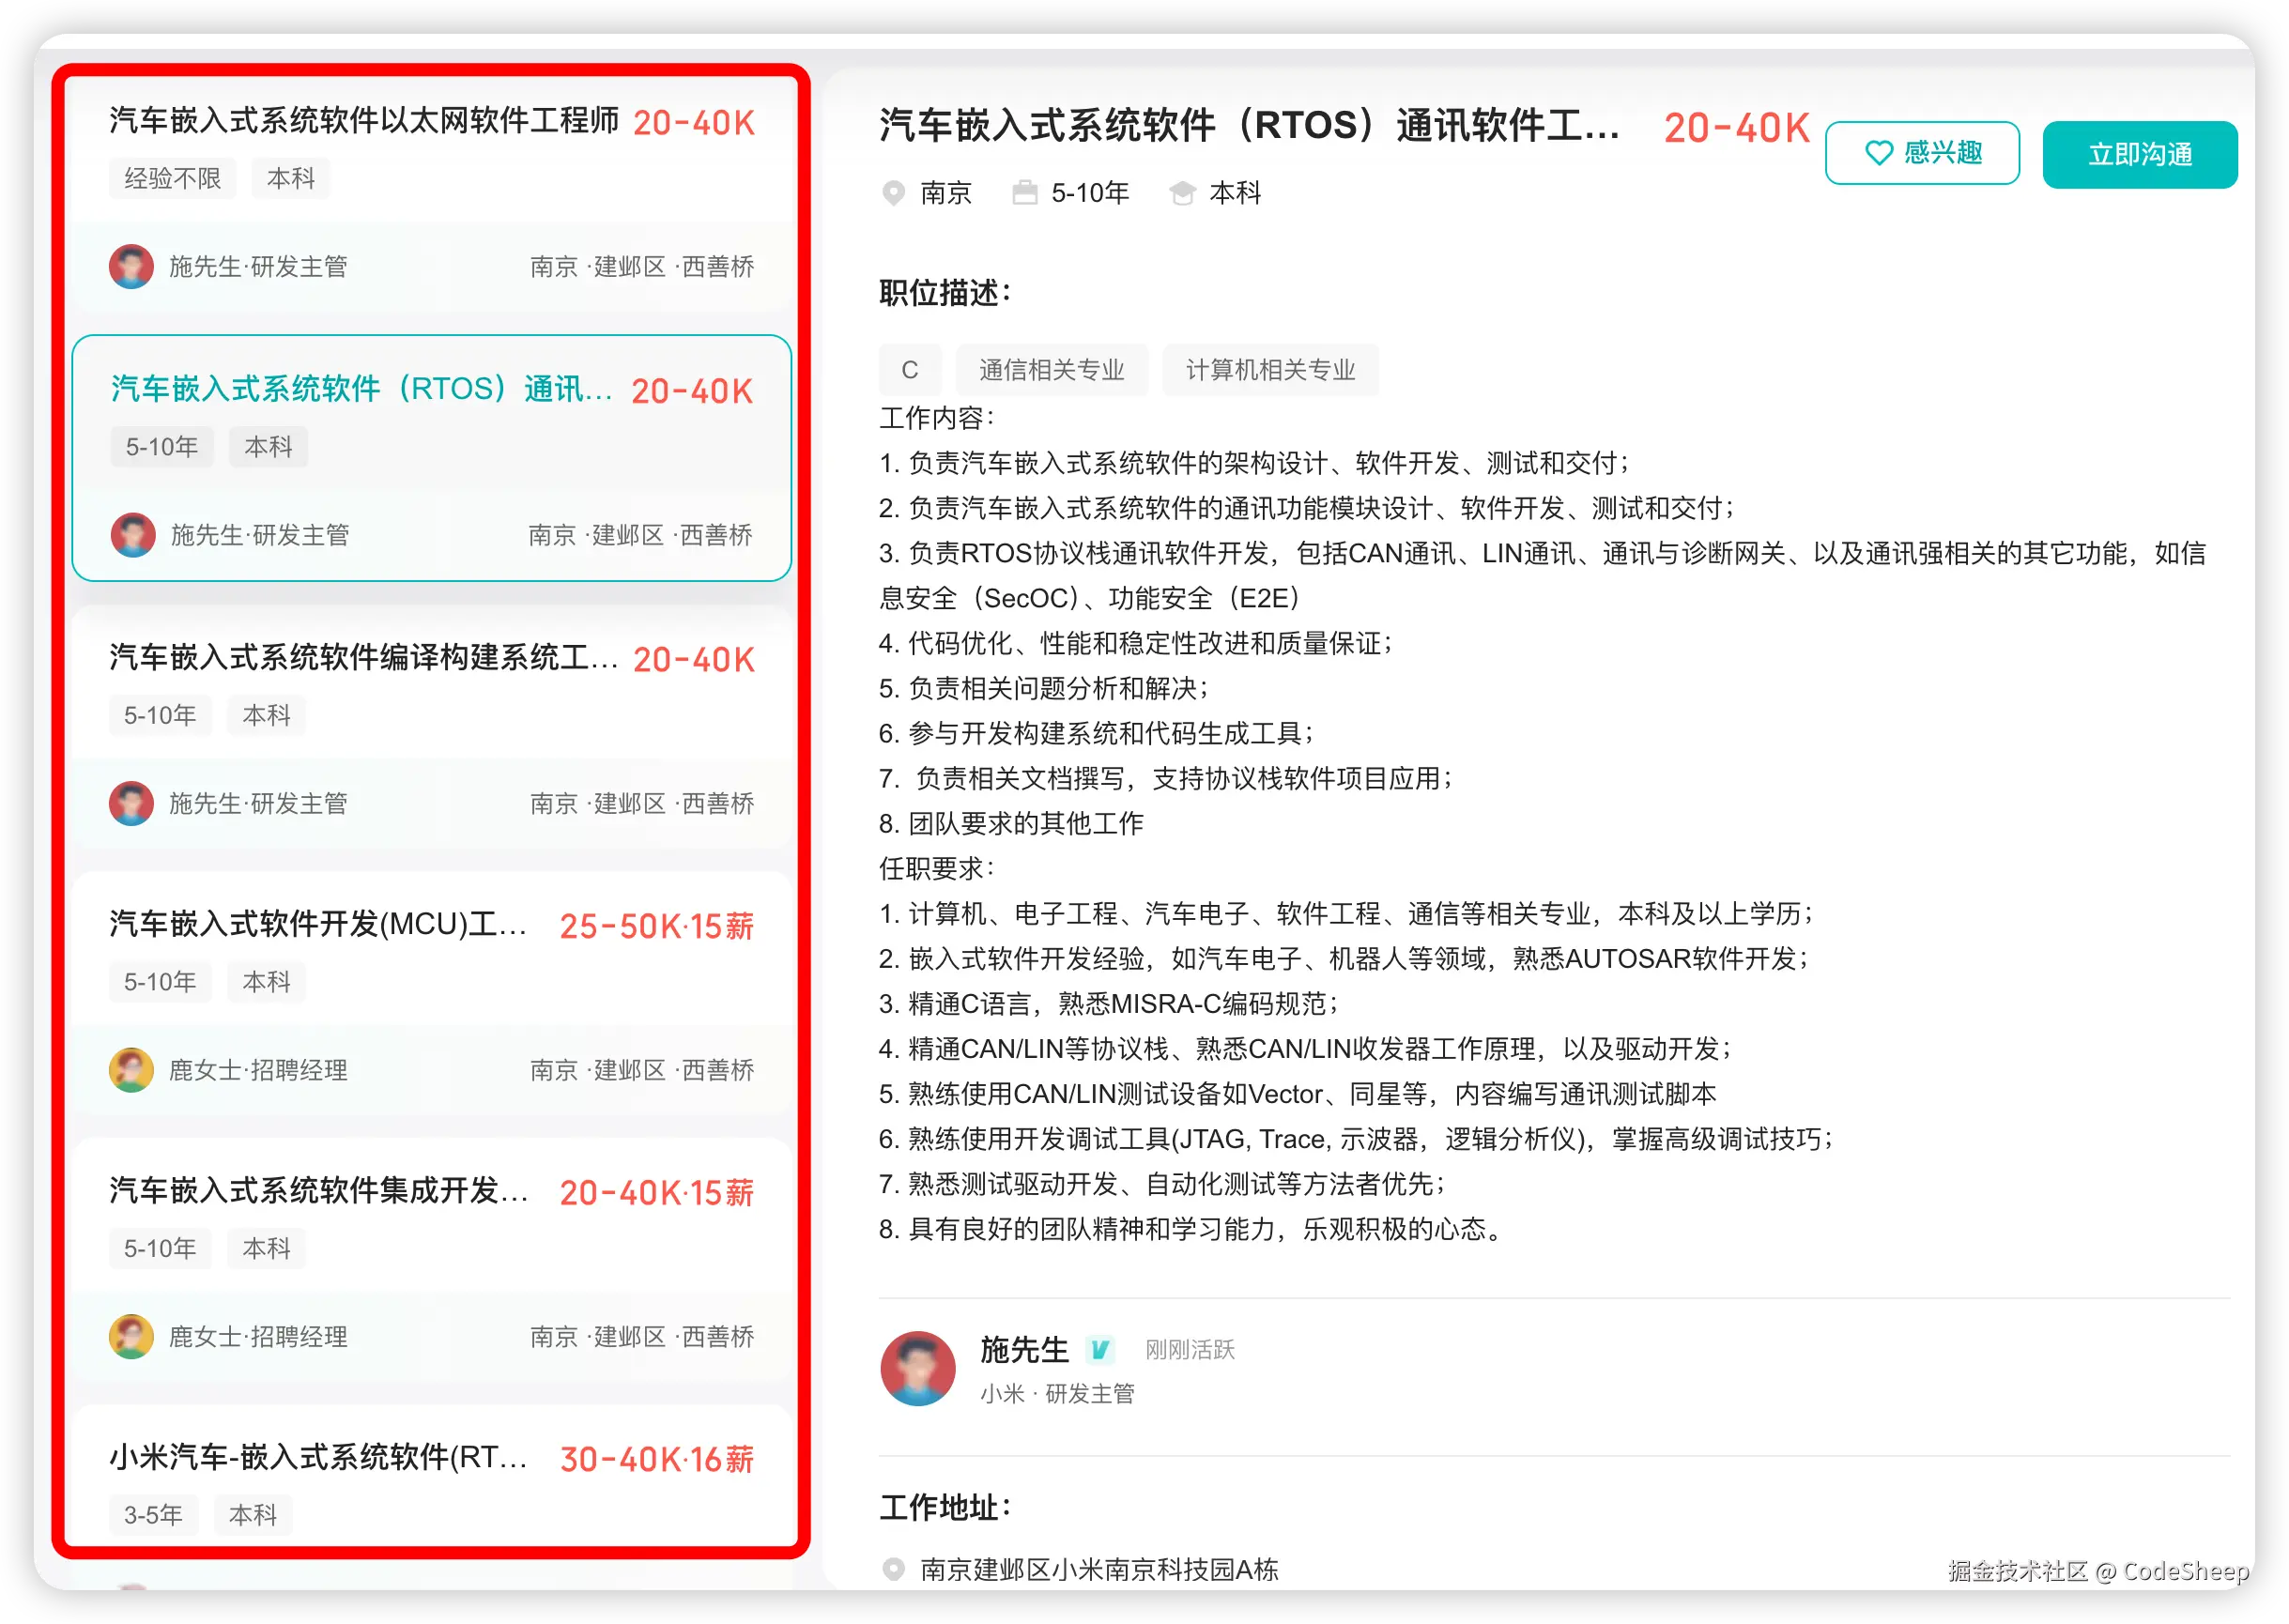Click 施先生's avatar in recruiter section
The height and width of the screenshot is (1624, 2289).
point(918,1368)
